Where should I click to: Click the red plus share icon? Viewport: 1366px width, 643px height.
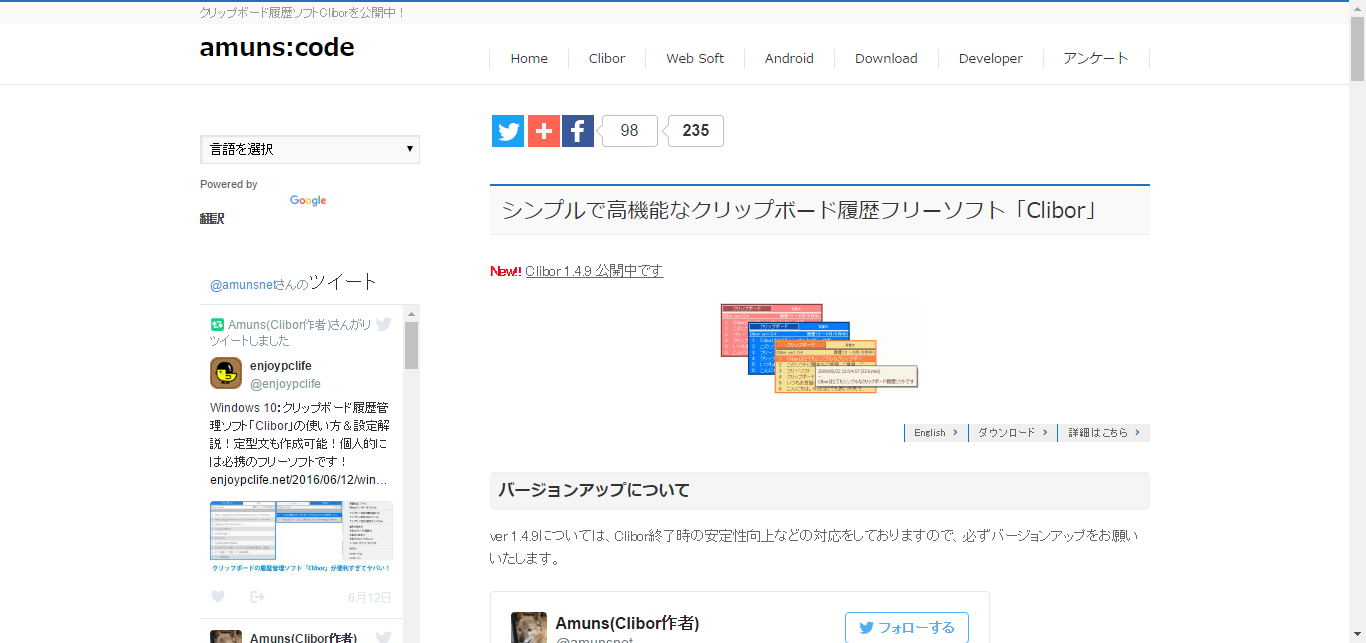tap(543, 131)
